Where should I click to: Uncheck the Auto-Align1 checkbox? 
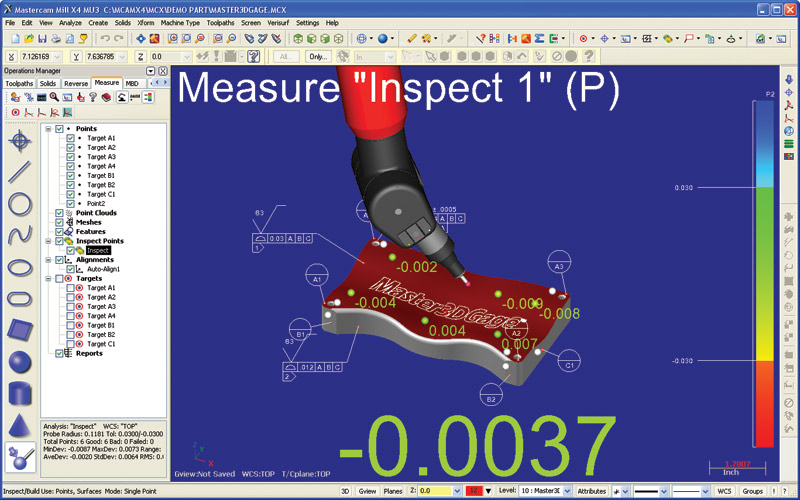[x=70, y=269]
